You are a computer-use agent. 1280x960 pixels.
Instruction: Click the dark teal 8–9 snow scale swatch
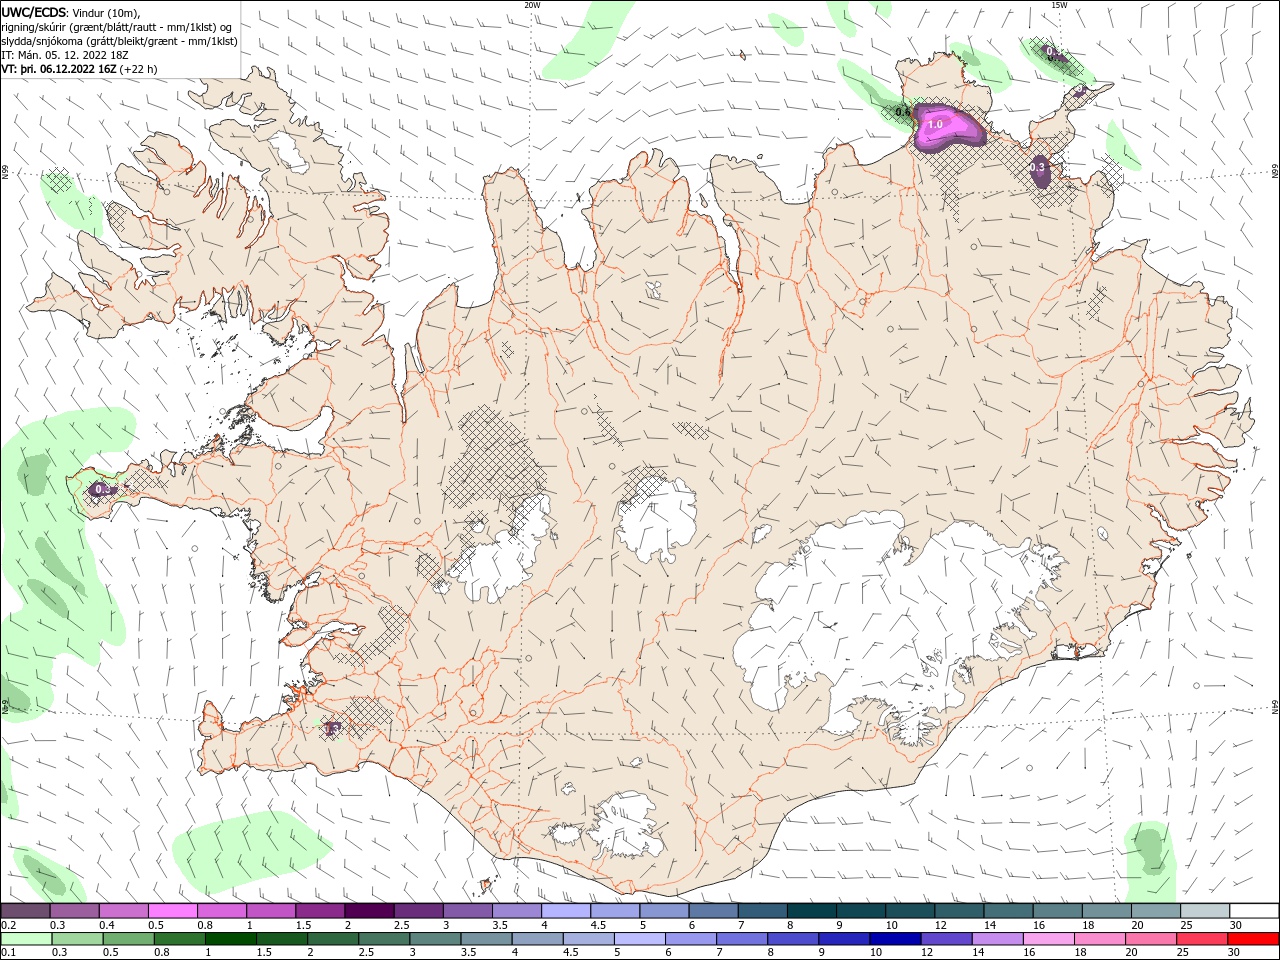pyautogui.click(x=812, y=911)
